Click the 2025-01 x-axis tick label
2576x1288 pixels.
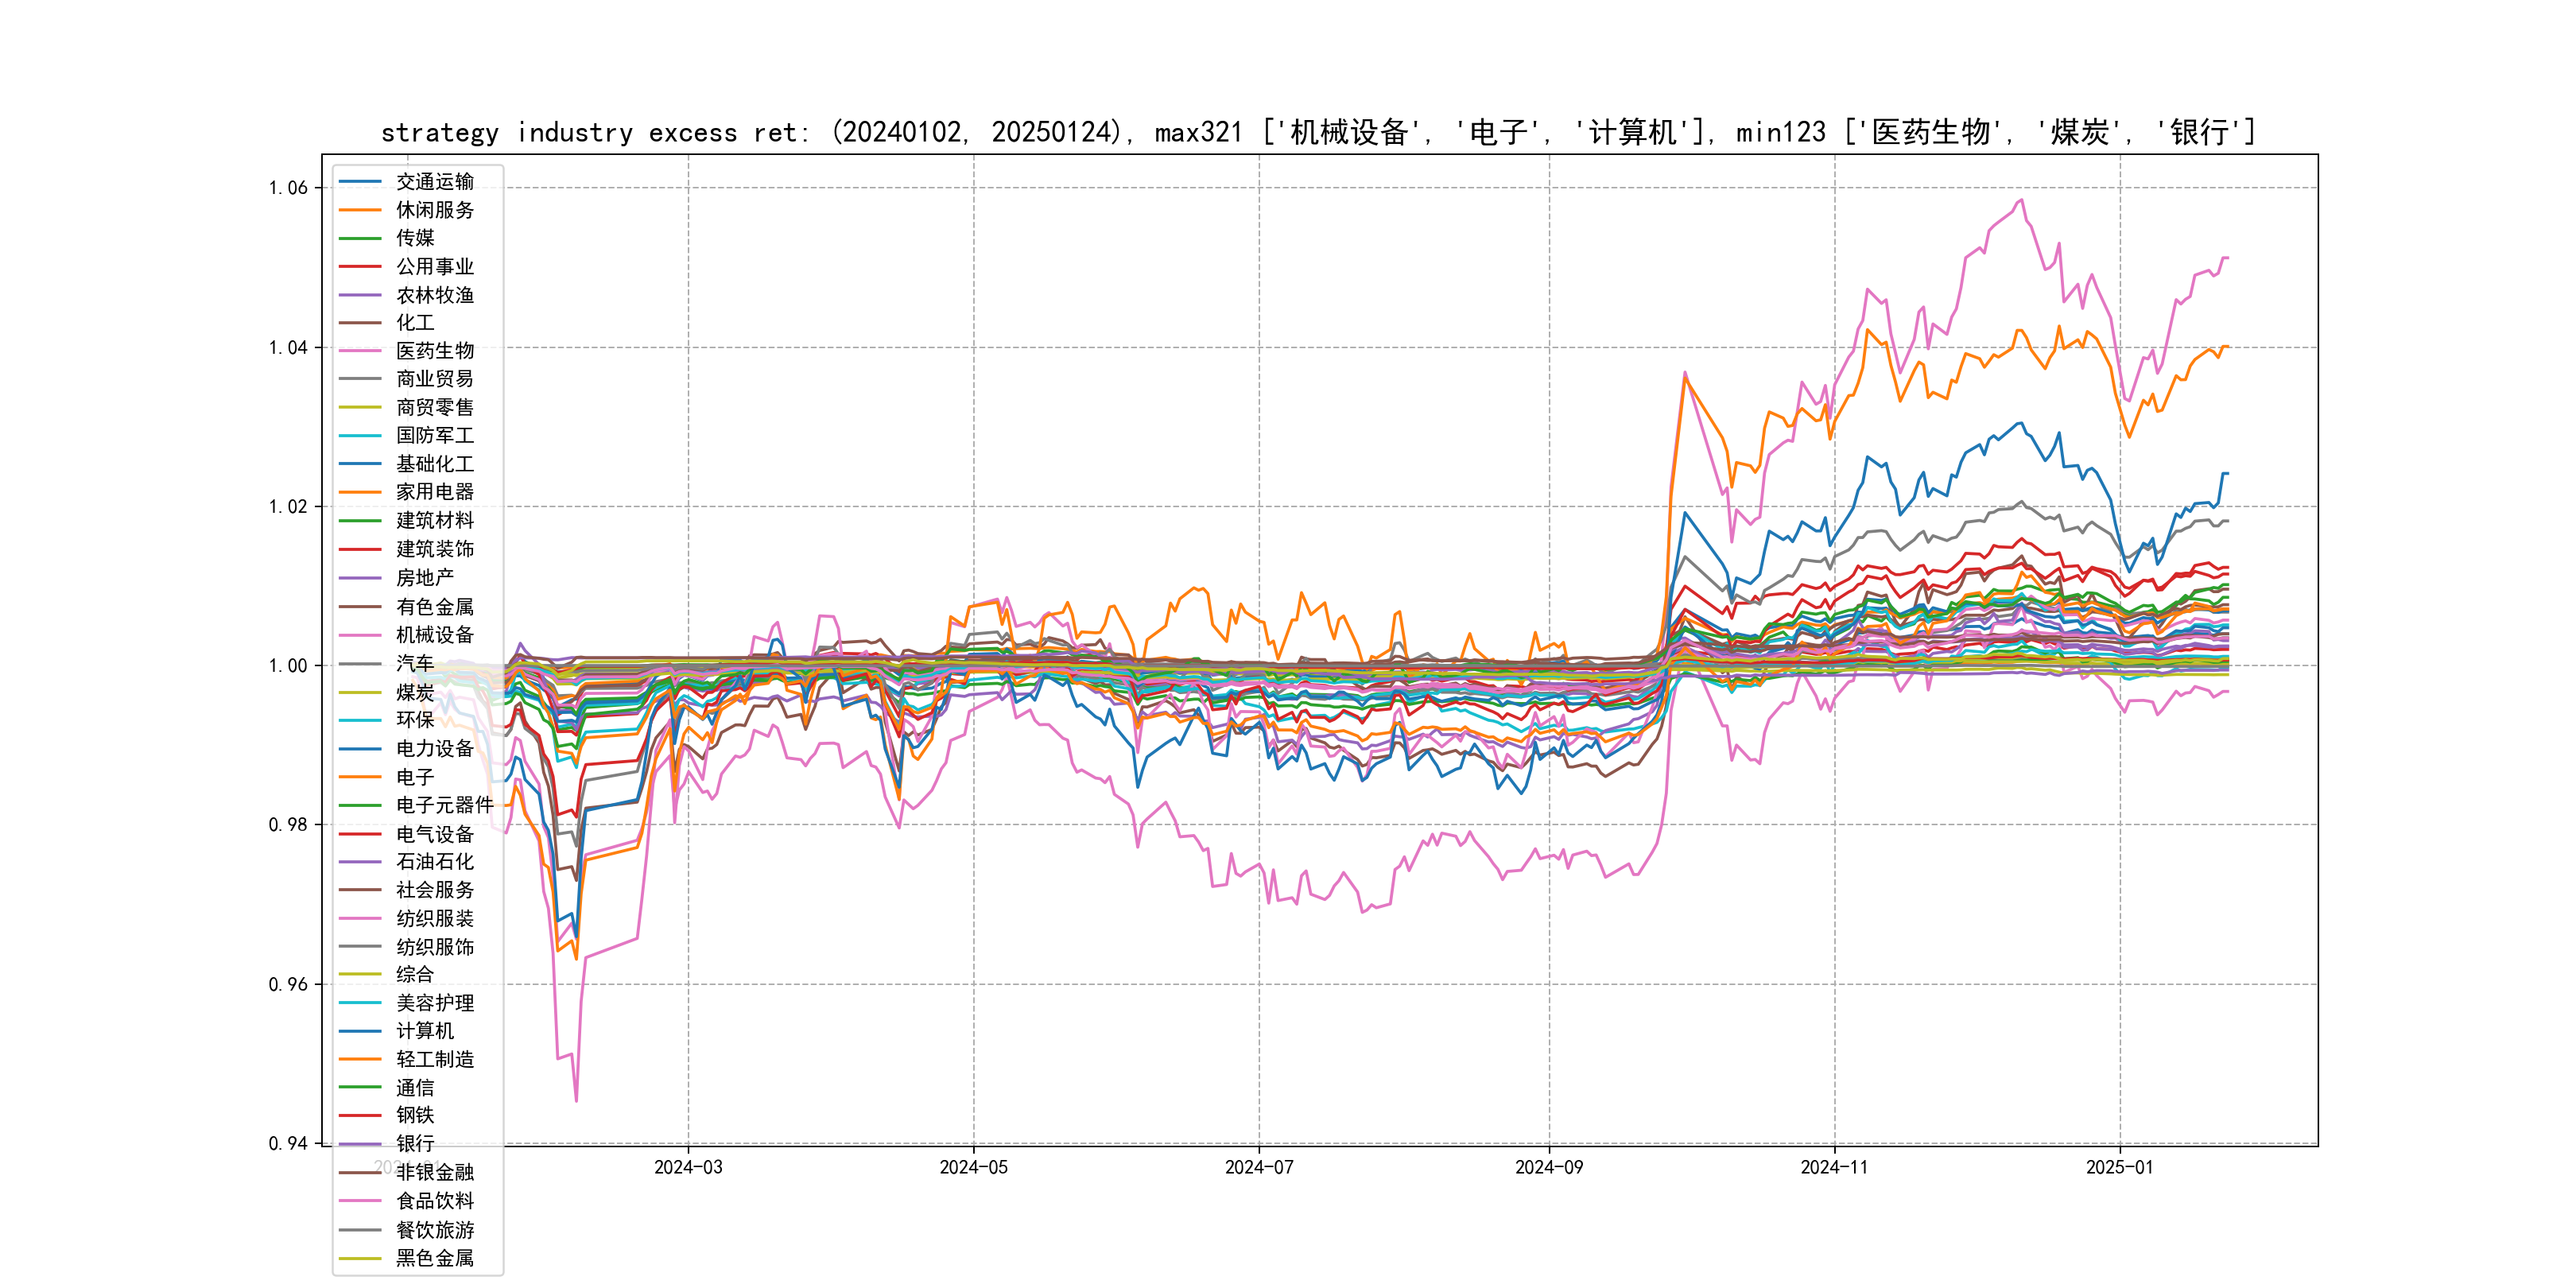(2119, 1167)
